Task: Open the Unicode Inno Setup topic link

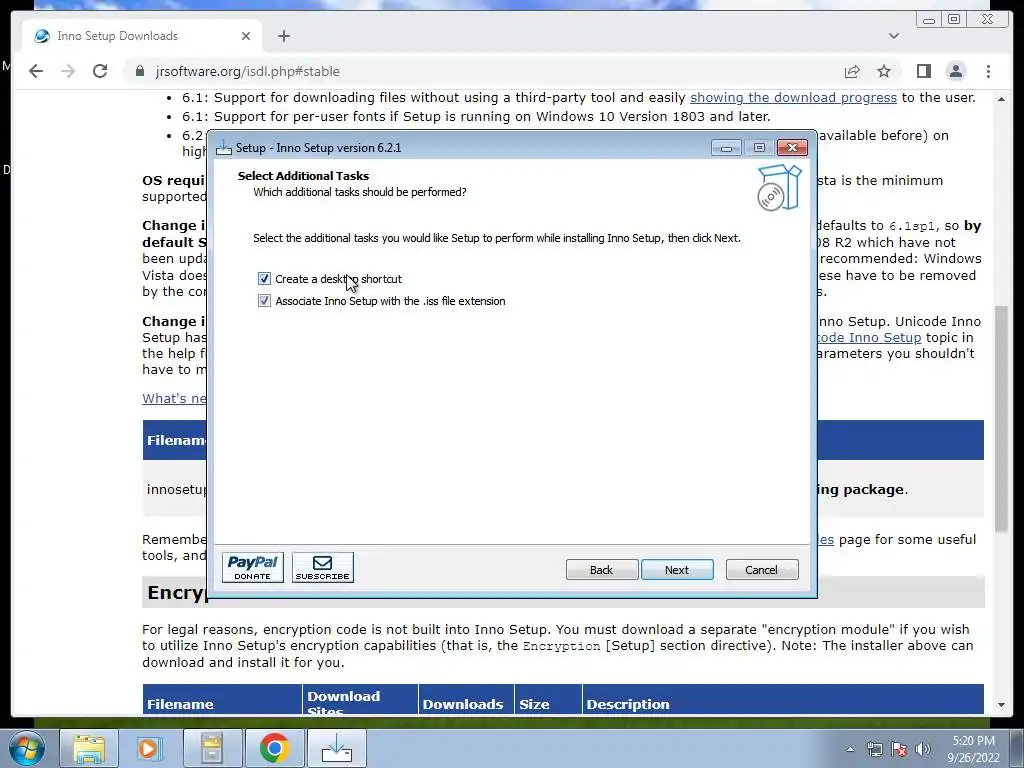Action: (x=869, y=338)
